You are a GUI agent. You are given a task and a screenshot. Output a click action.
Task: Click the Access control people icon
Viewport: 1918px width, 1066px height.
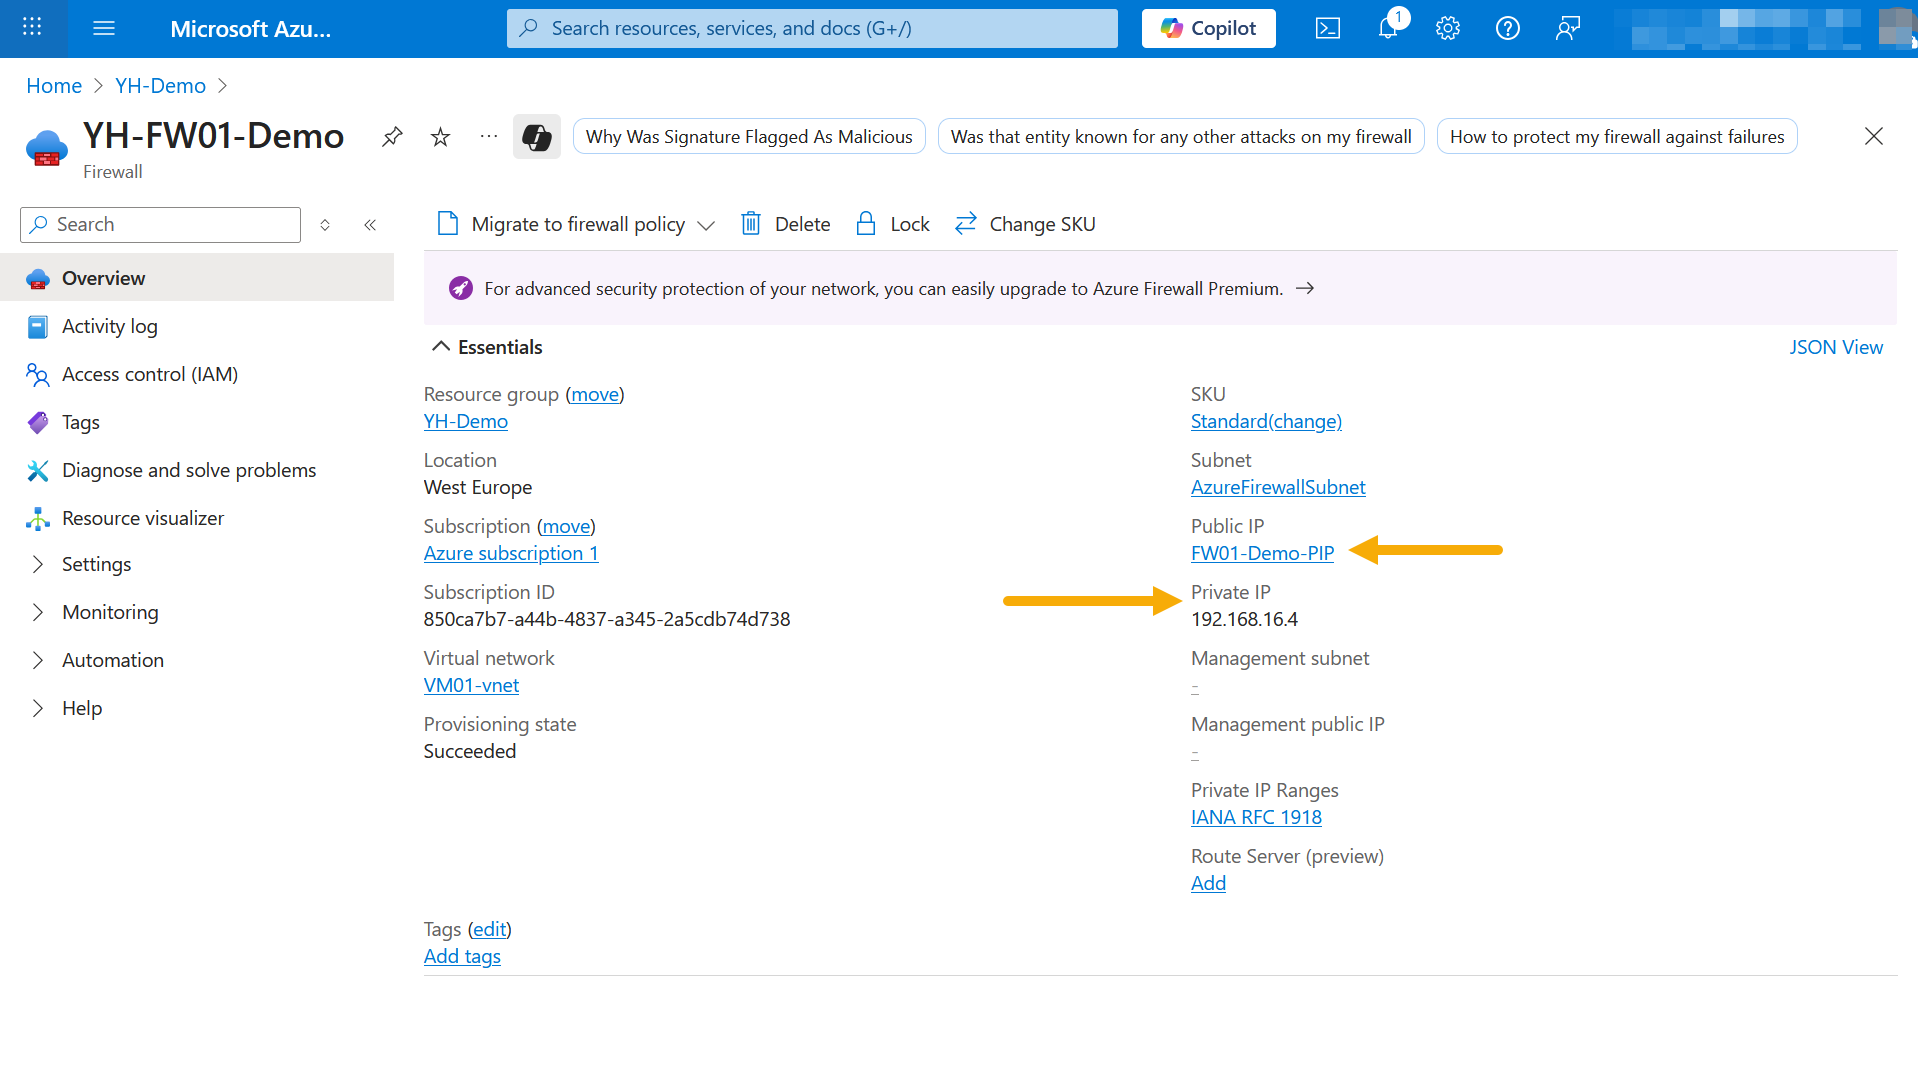coord(38,374)
